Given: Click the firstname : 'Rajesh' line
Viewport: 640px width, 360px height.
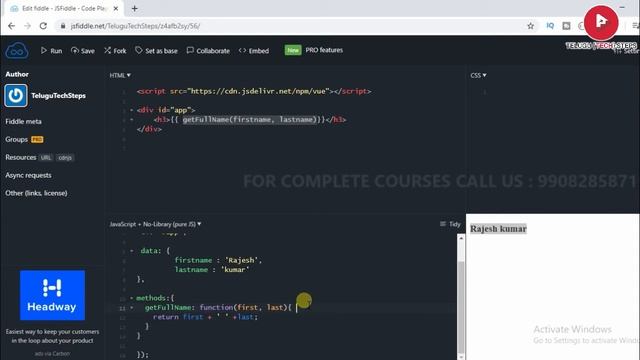Looking at the screenshot, I should (x=218, y=260).
